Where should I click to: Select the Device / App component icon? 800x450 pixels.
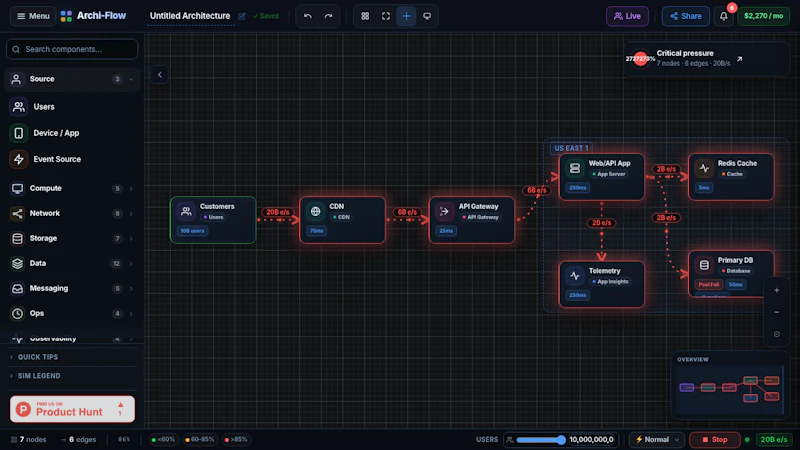(19, 133)
